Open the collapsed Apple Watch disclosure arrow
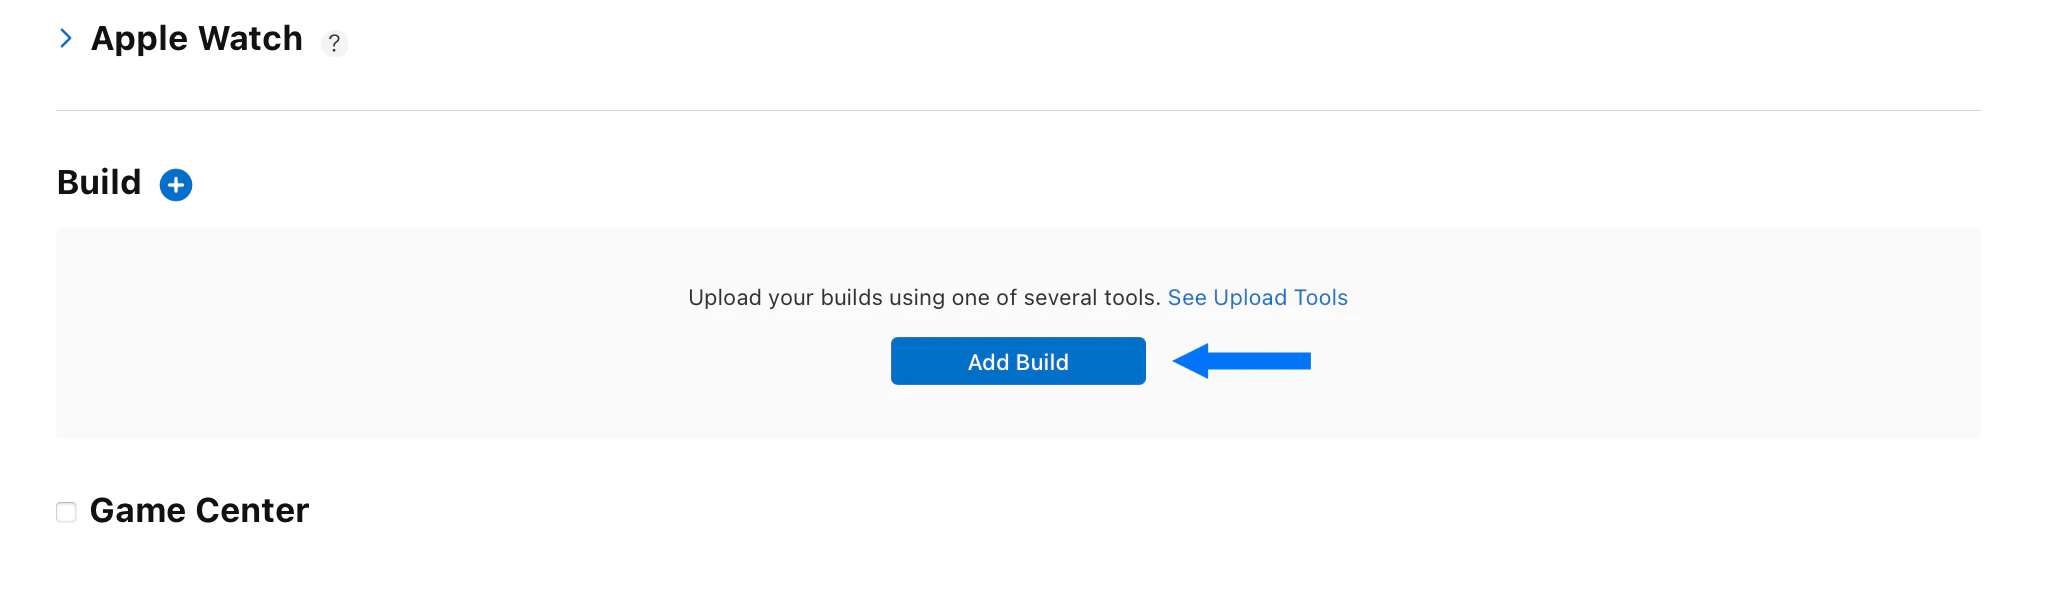Viewport: 2052px width, 600px height. pos(66,38)
